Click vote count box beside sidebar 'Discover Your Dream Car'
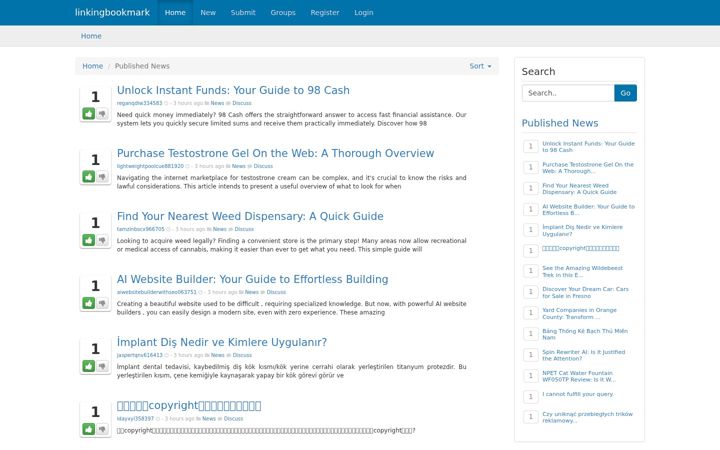The height and width of the screenshot is (450, 720). click(531, 292)
